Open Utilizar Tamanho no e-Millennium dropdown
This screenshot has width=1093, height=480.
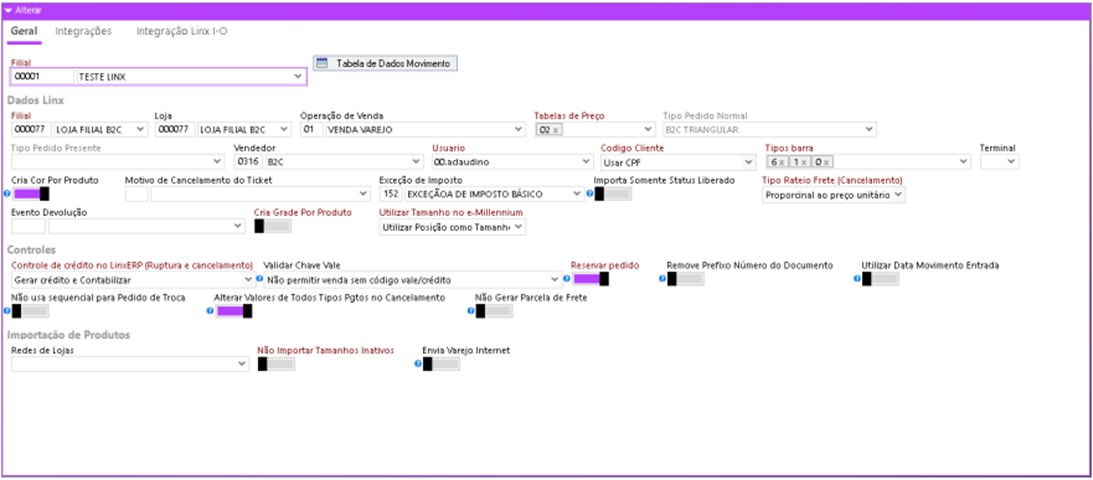tap(519, 227)
